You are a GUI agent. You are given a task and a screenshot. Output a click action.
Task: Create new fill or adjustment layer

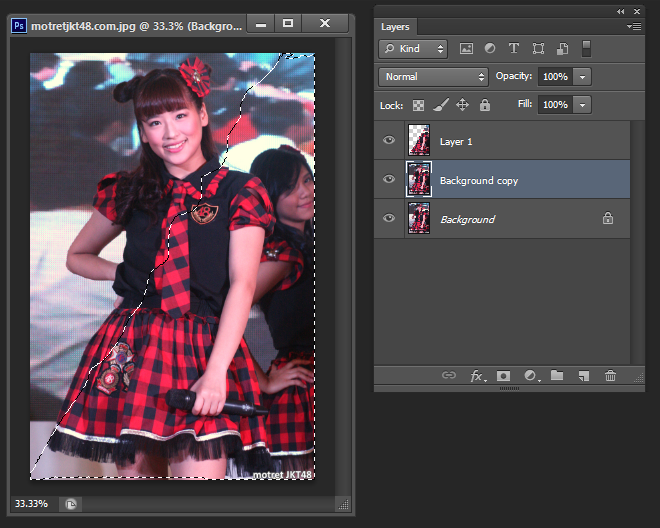(x=530, y=375)
